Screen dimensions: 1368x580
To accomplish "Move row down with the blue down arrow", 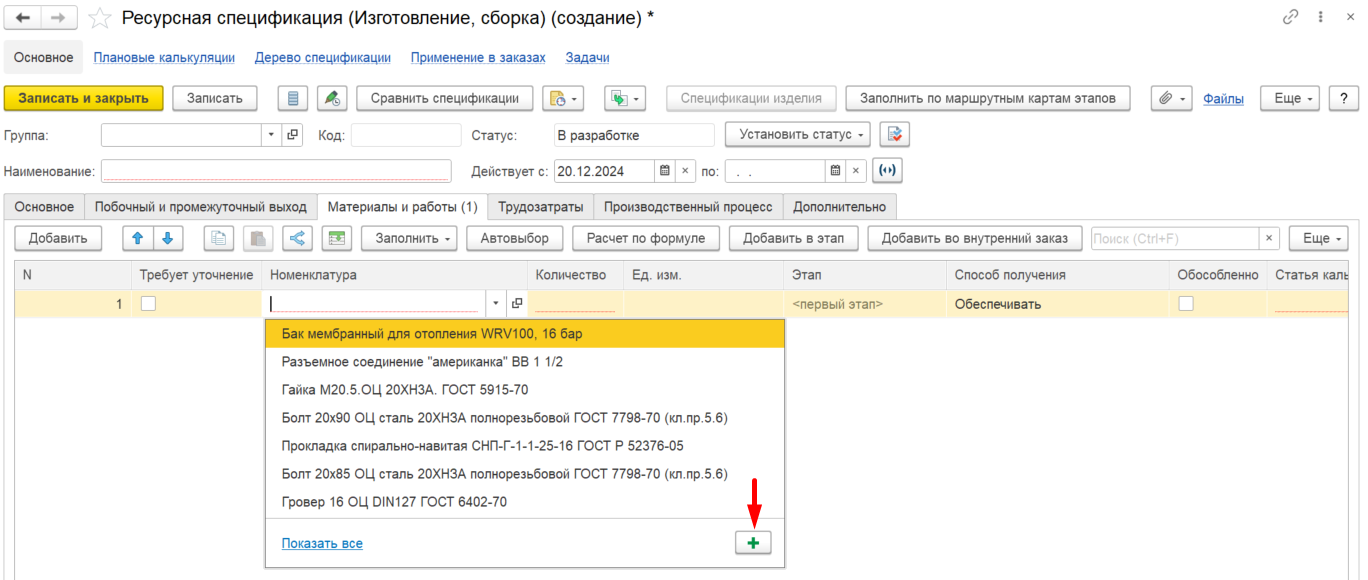I will [x=168, y=238].
